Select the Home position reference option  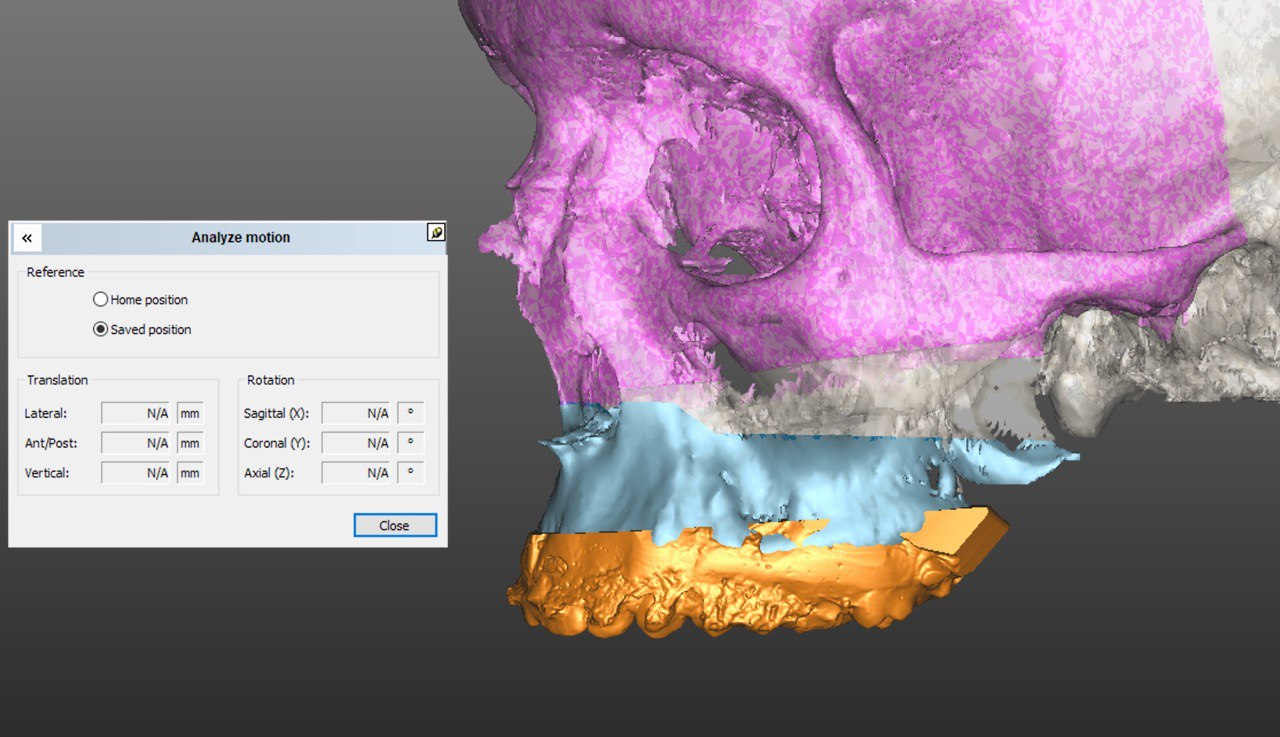(x=101, y=300)
